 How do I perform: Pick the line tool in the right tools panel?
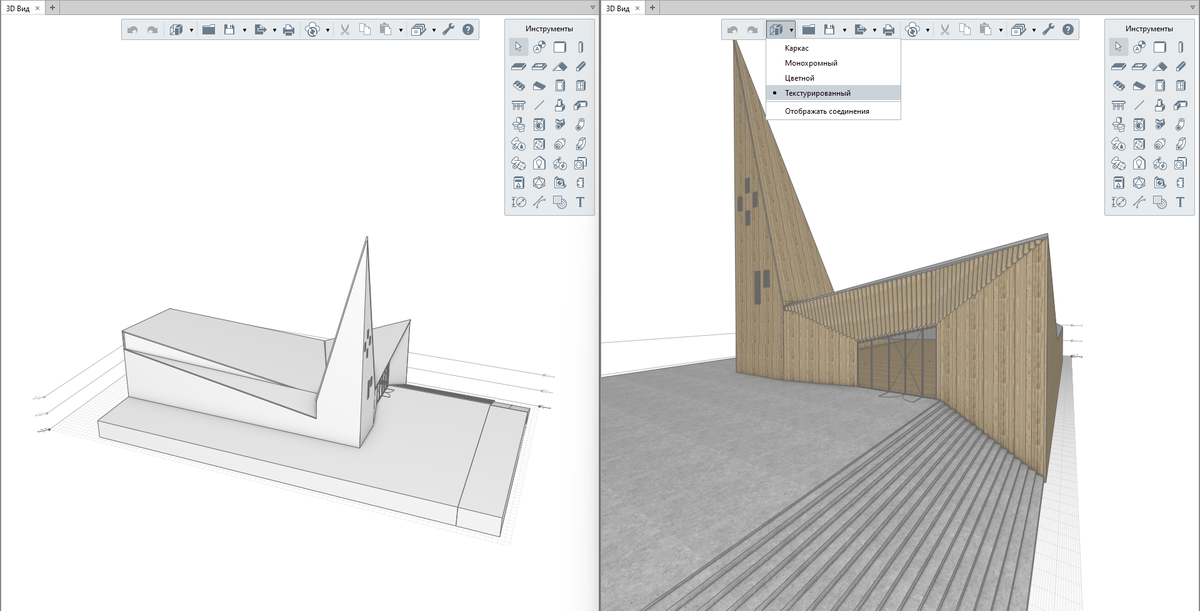coord(1139,105)
